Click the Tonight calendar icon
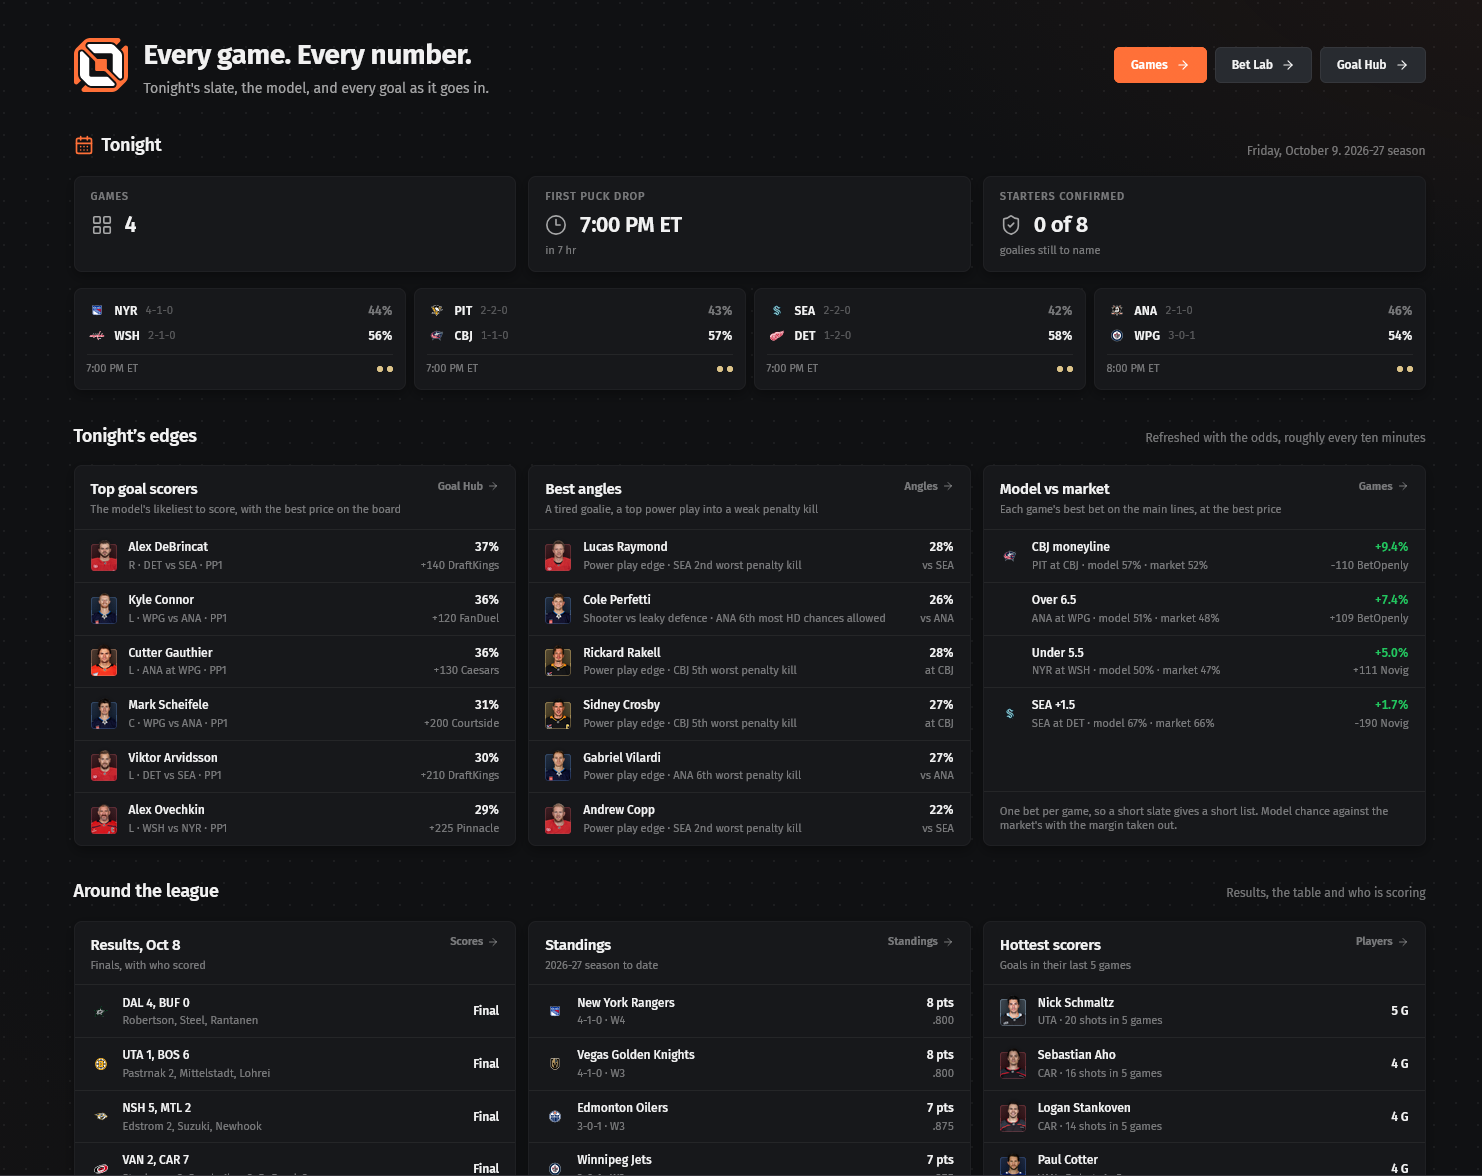This screenshot has height=1176, width=1482. 84,145
